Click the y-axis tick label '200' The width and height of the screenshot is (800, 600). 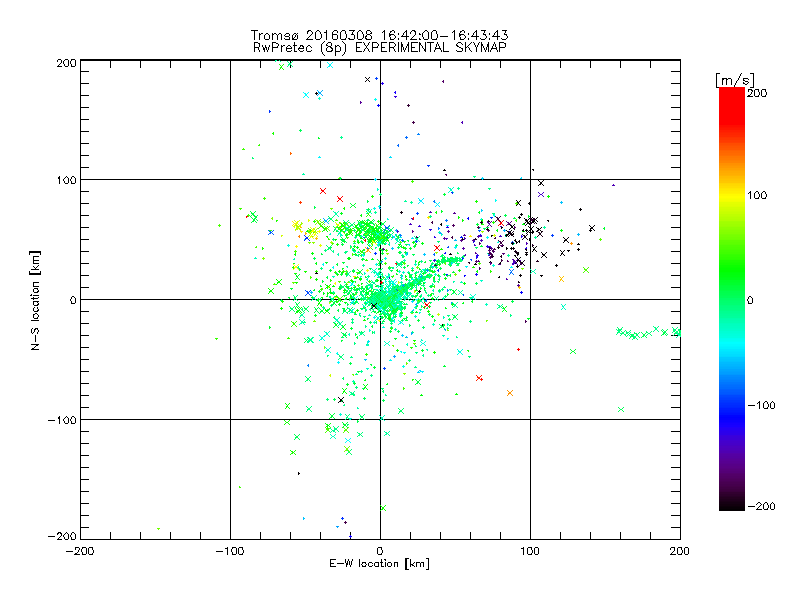(66, 63)
